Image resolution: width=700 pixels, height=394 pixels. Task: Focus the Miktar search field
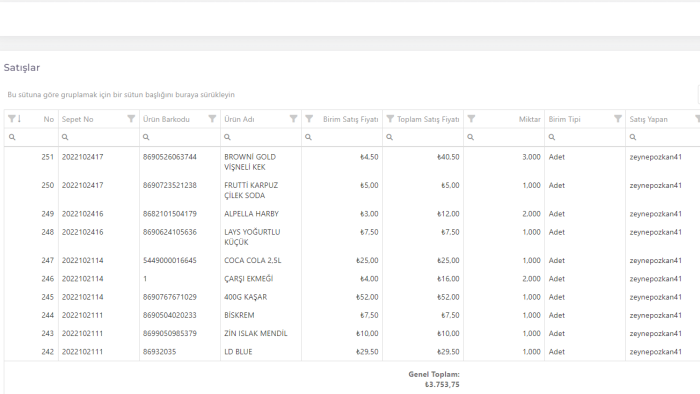click(x=504, y=137)
